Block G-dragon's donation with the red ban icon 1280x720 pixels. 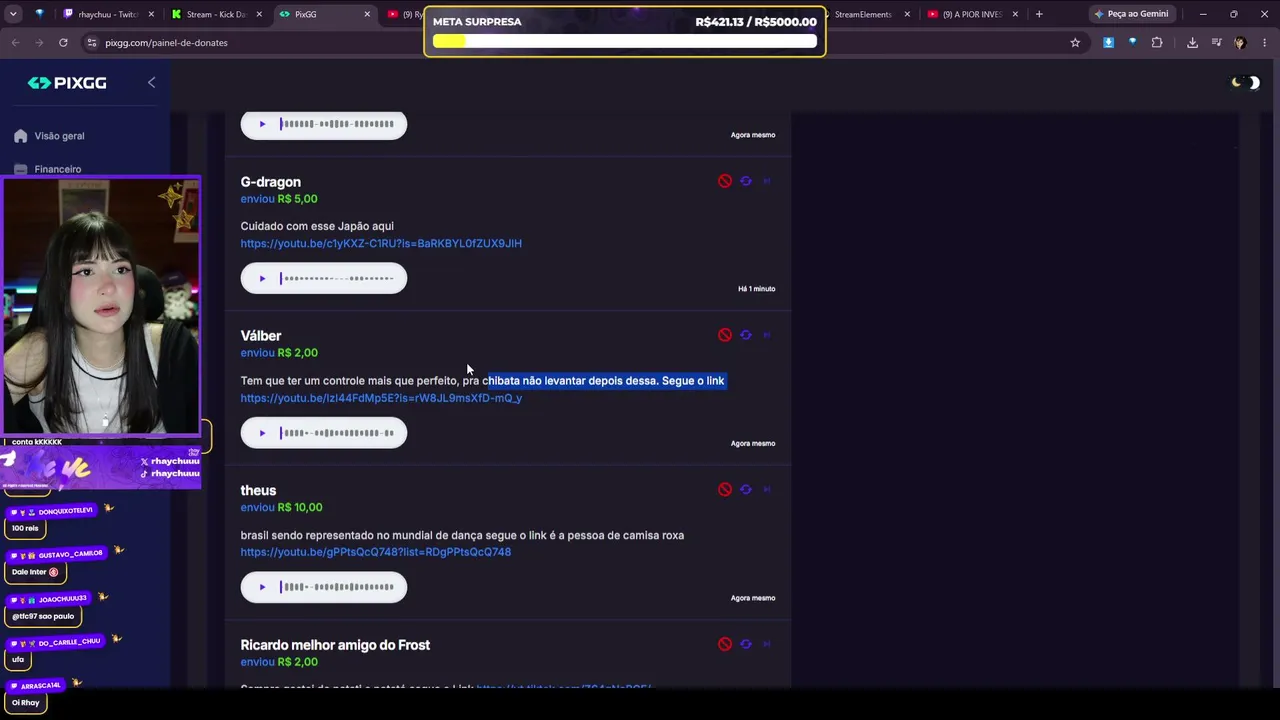click(x=725, y=181)
